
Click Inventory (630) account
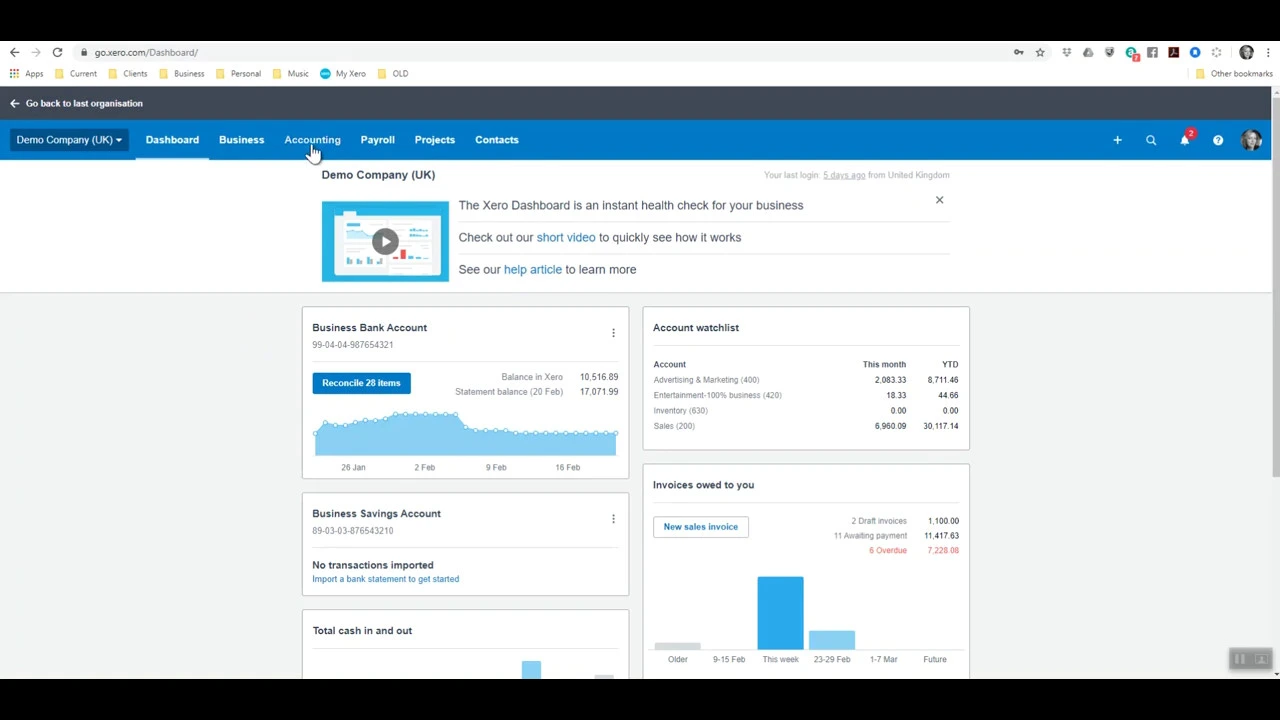(x=680, y=411)
